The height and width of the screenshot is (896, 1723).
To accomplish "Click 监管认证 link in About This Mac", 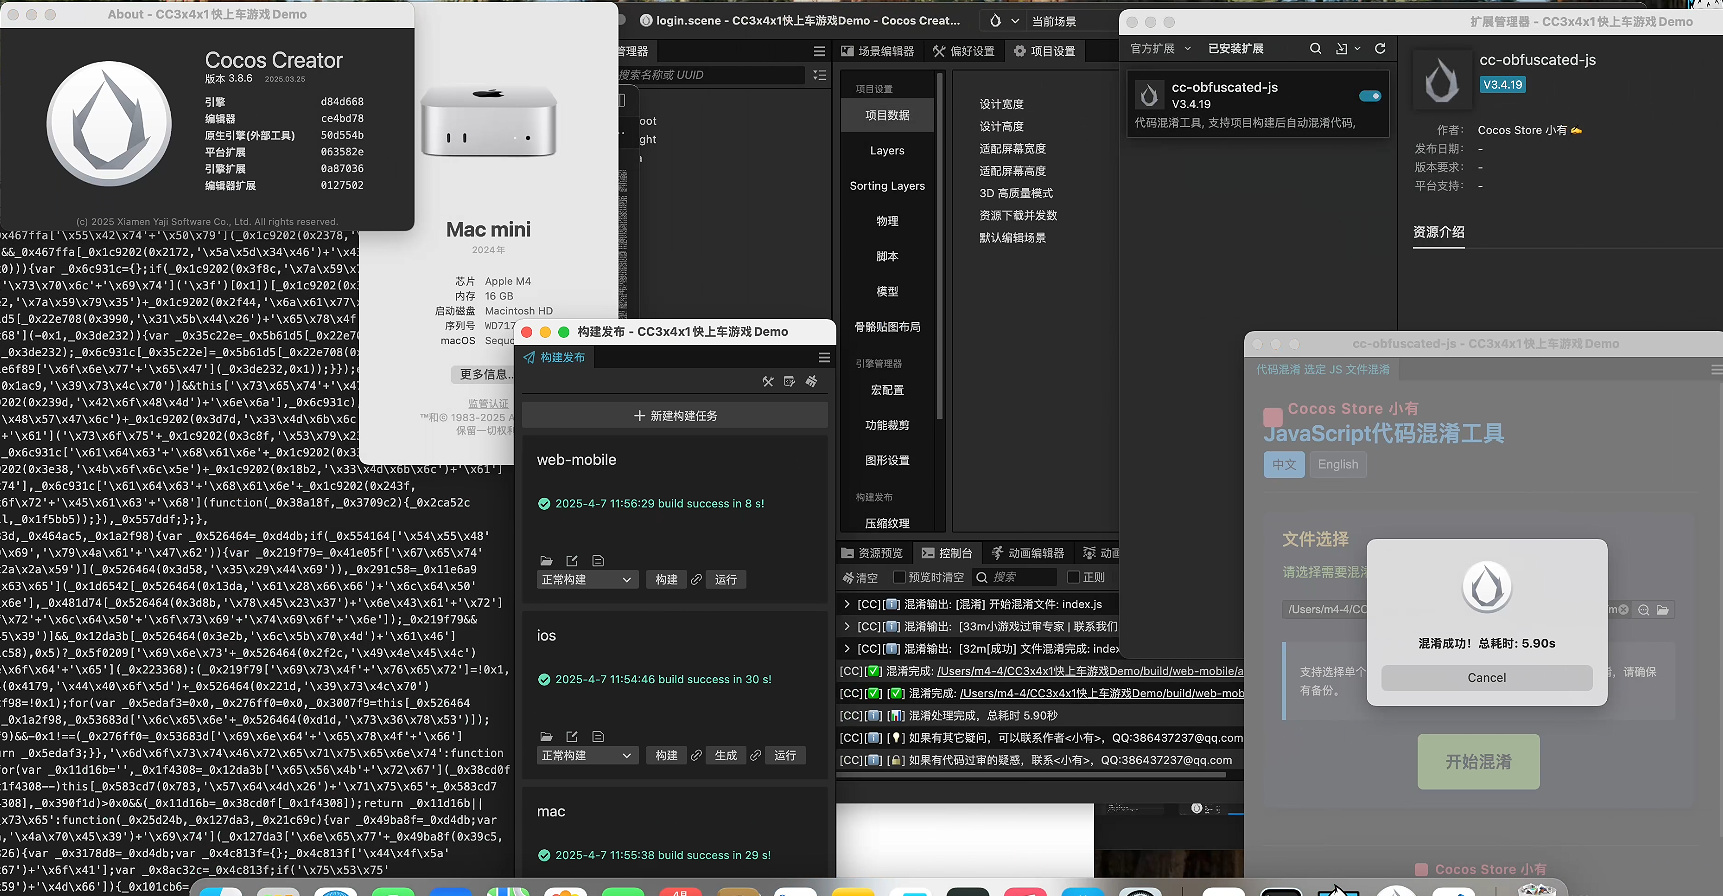I will click(488, 404).
